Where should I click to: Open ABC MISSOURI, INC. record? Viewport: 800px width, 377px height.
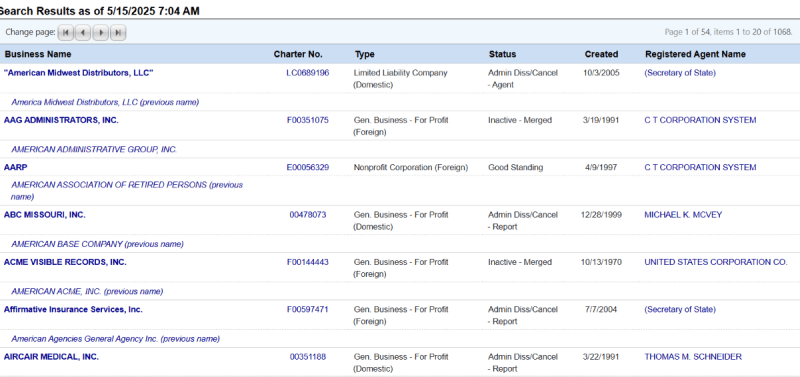[45, 215]
